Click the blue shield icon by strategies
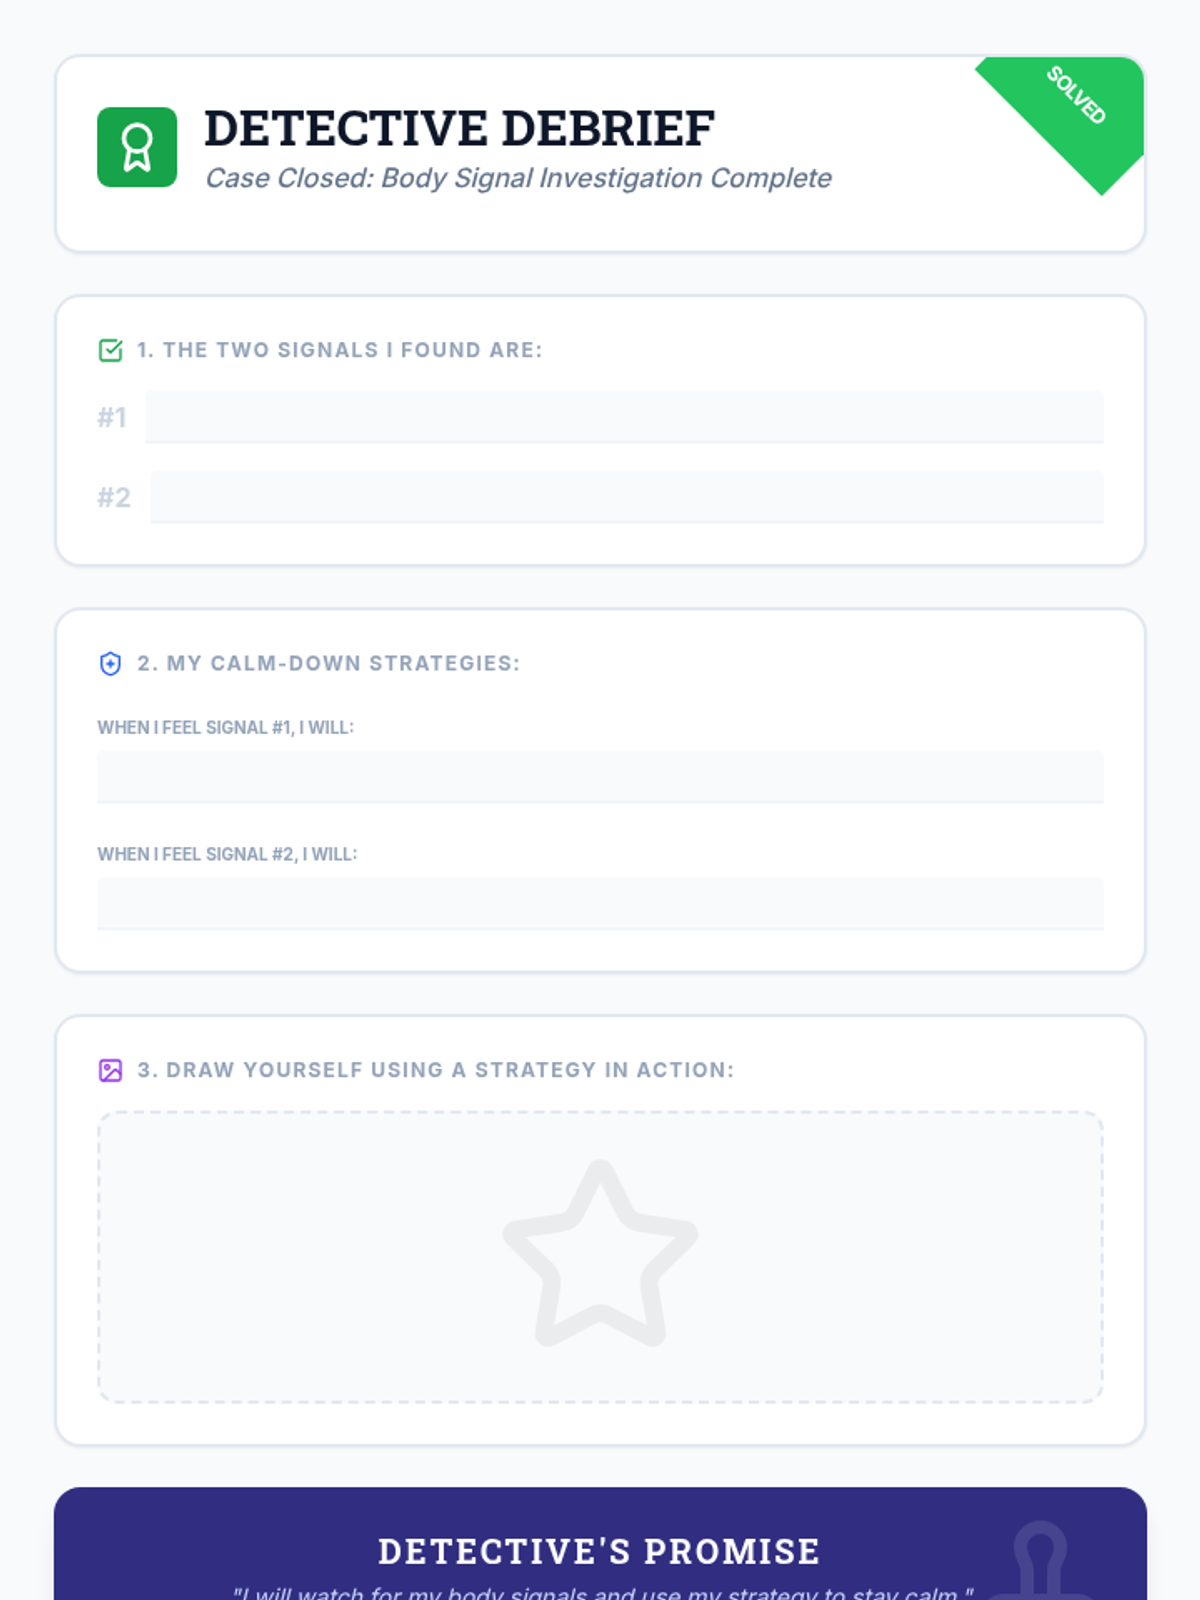 click(x=110, y=664)
